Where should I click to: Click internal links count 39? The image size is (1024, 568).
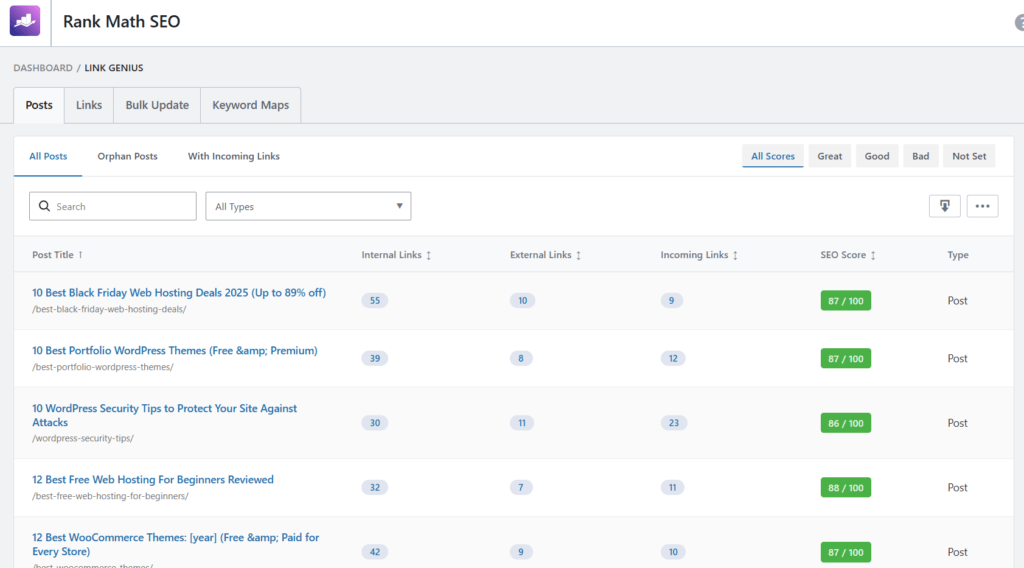click(x=375, y=358)
